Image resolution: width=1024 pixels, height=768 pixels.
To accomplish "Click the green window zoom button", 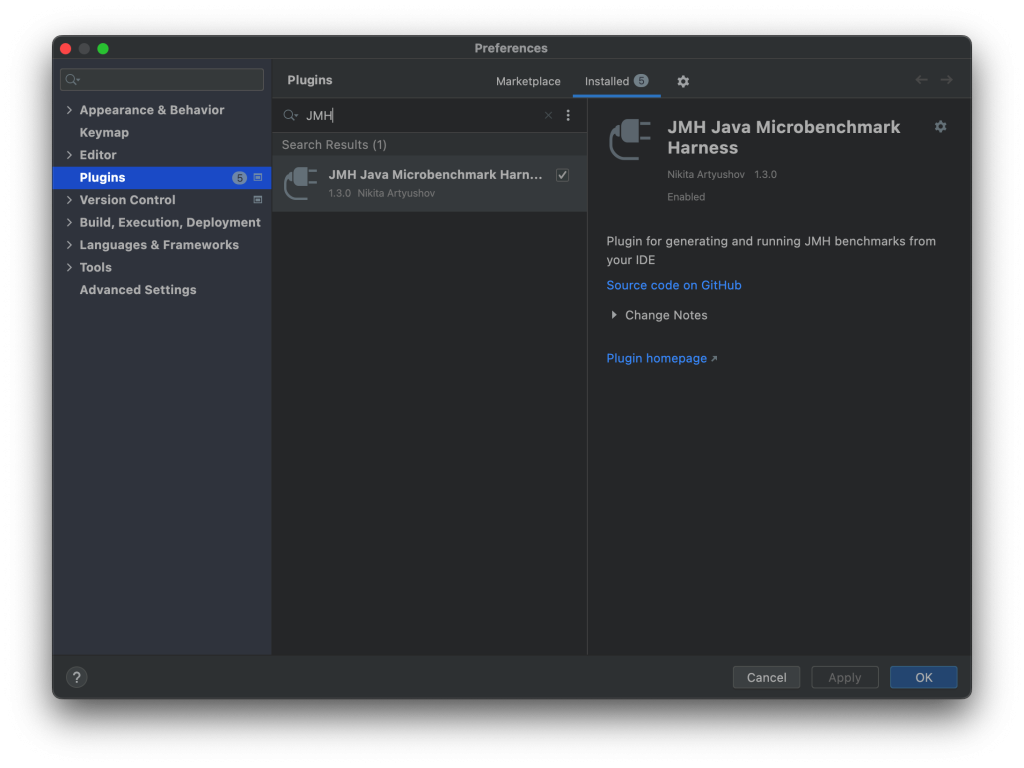I will 103,48.
